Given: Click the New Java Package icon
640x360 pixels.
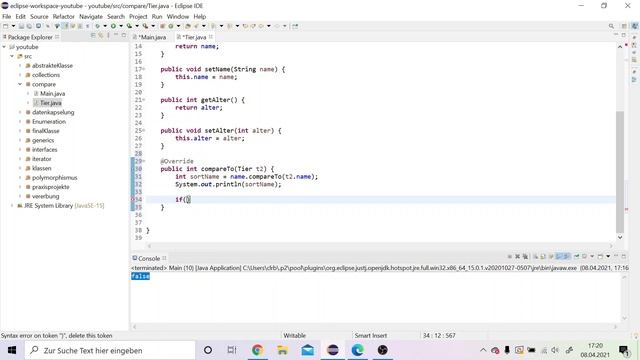Looking at the screenshot, I should pyautogui.click(x=162, y=26).
